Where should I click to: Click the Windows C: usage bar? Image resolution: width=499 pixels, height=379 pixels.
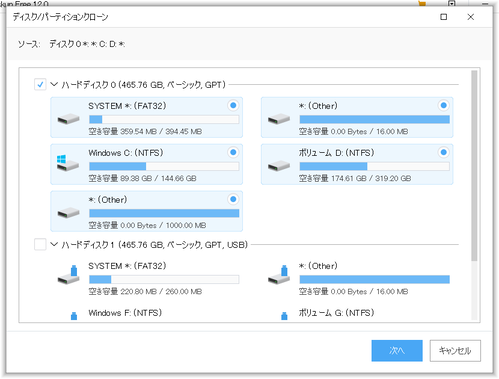pyautogui.click(x=164, y=166)
